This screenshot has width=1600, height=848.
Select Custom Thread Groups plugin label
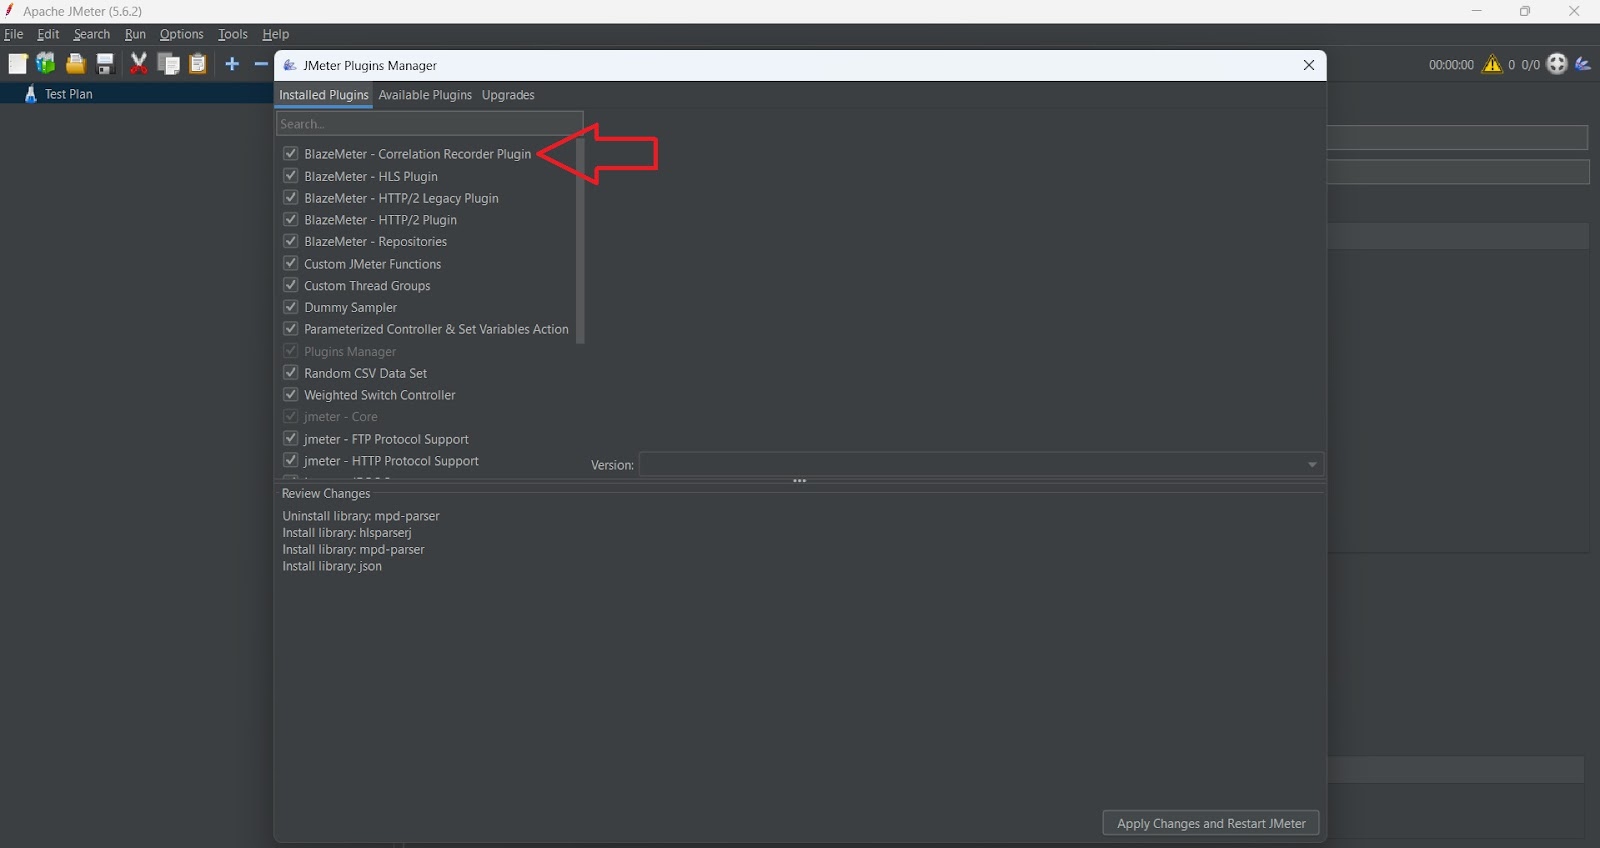(x=367, y=285)
